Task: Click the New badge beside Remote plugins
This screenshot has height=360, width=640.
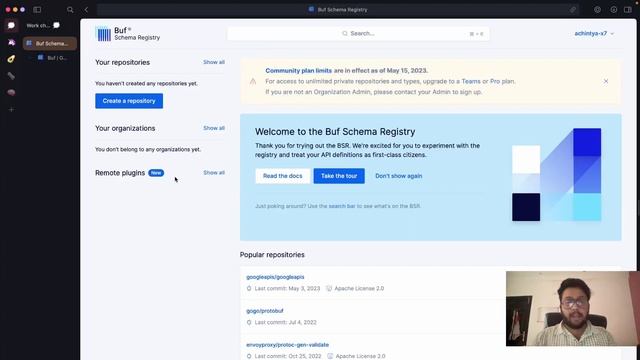Action: [156, 173]
